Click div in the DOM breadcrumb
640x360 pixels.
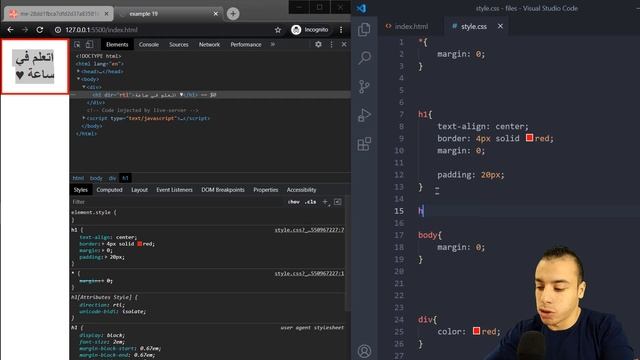[x=112, y=178]
